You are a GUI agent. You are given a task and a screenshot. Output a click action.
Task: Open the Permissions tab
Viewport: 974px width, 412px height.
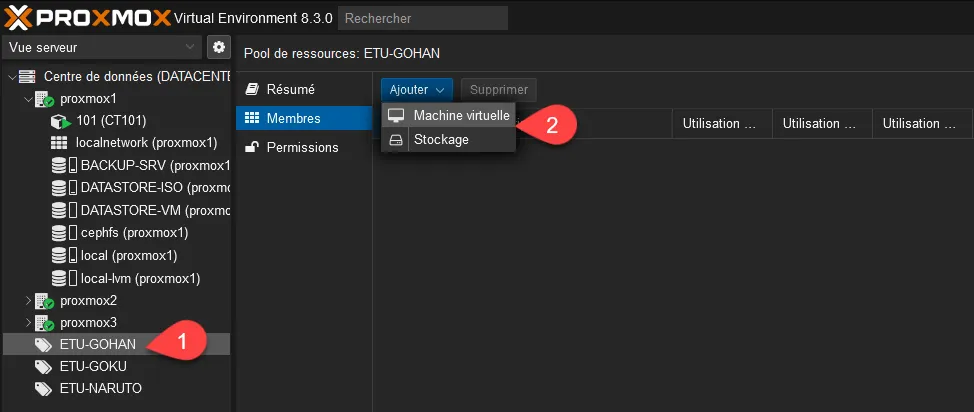coord(302,147)
